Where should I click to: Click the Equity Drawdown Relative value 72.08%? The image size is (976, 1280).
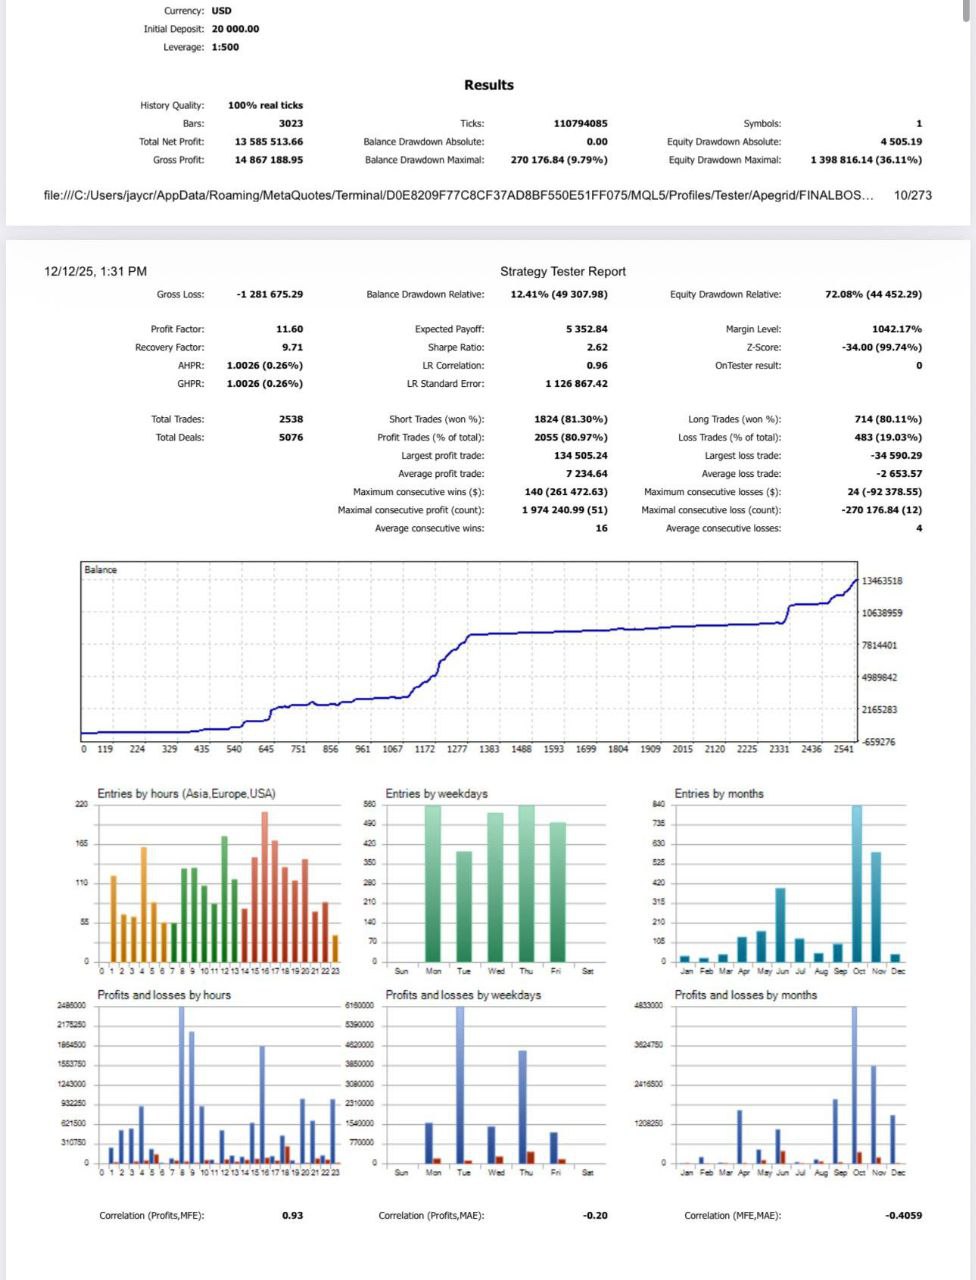click(x=873, y=294)
